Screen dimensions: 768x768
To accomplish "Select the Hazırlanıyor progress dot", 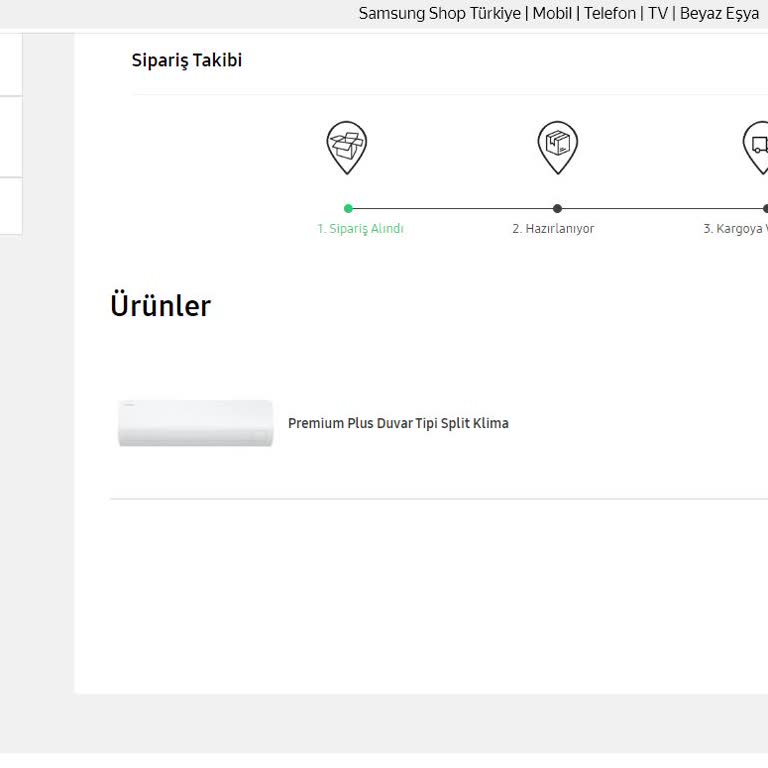I will point(557,209).
